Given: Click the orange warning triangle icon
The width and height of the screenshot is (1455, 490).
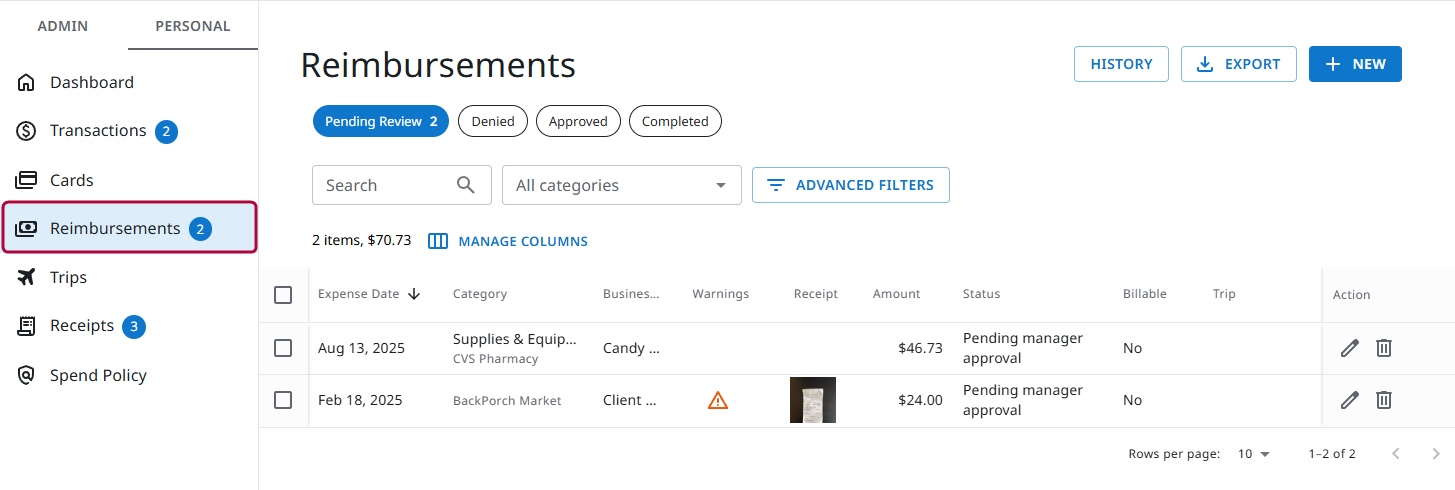Looking at the screenshot, I should point(717,400).
